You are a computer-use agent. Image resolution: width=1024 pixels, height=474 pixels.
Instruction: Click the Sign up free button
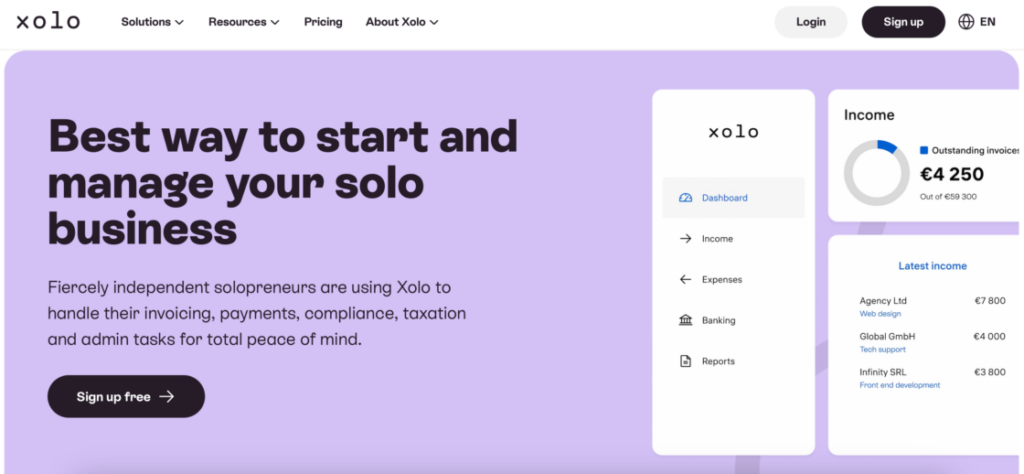point(126,396)
